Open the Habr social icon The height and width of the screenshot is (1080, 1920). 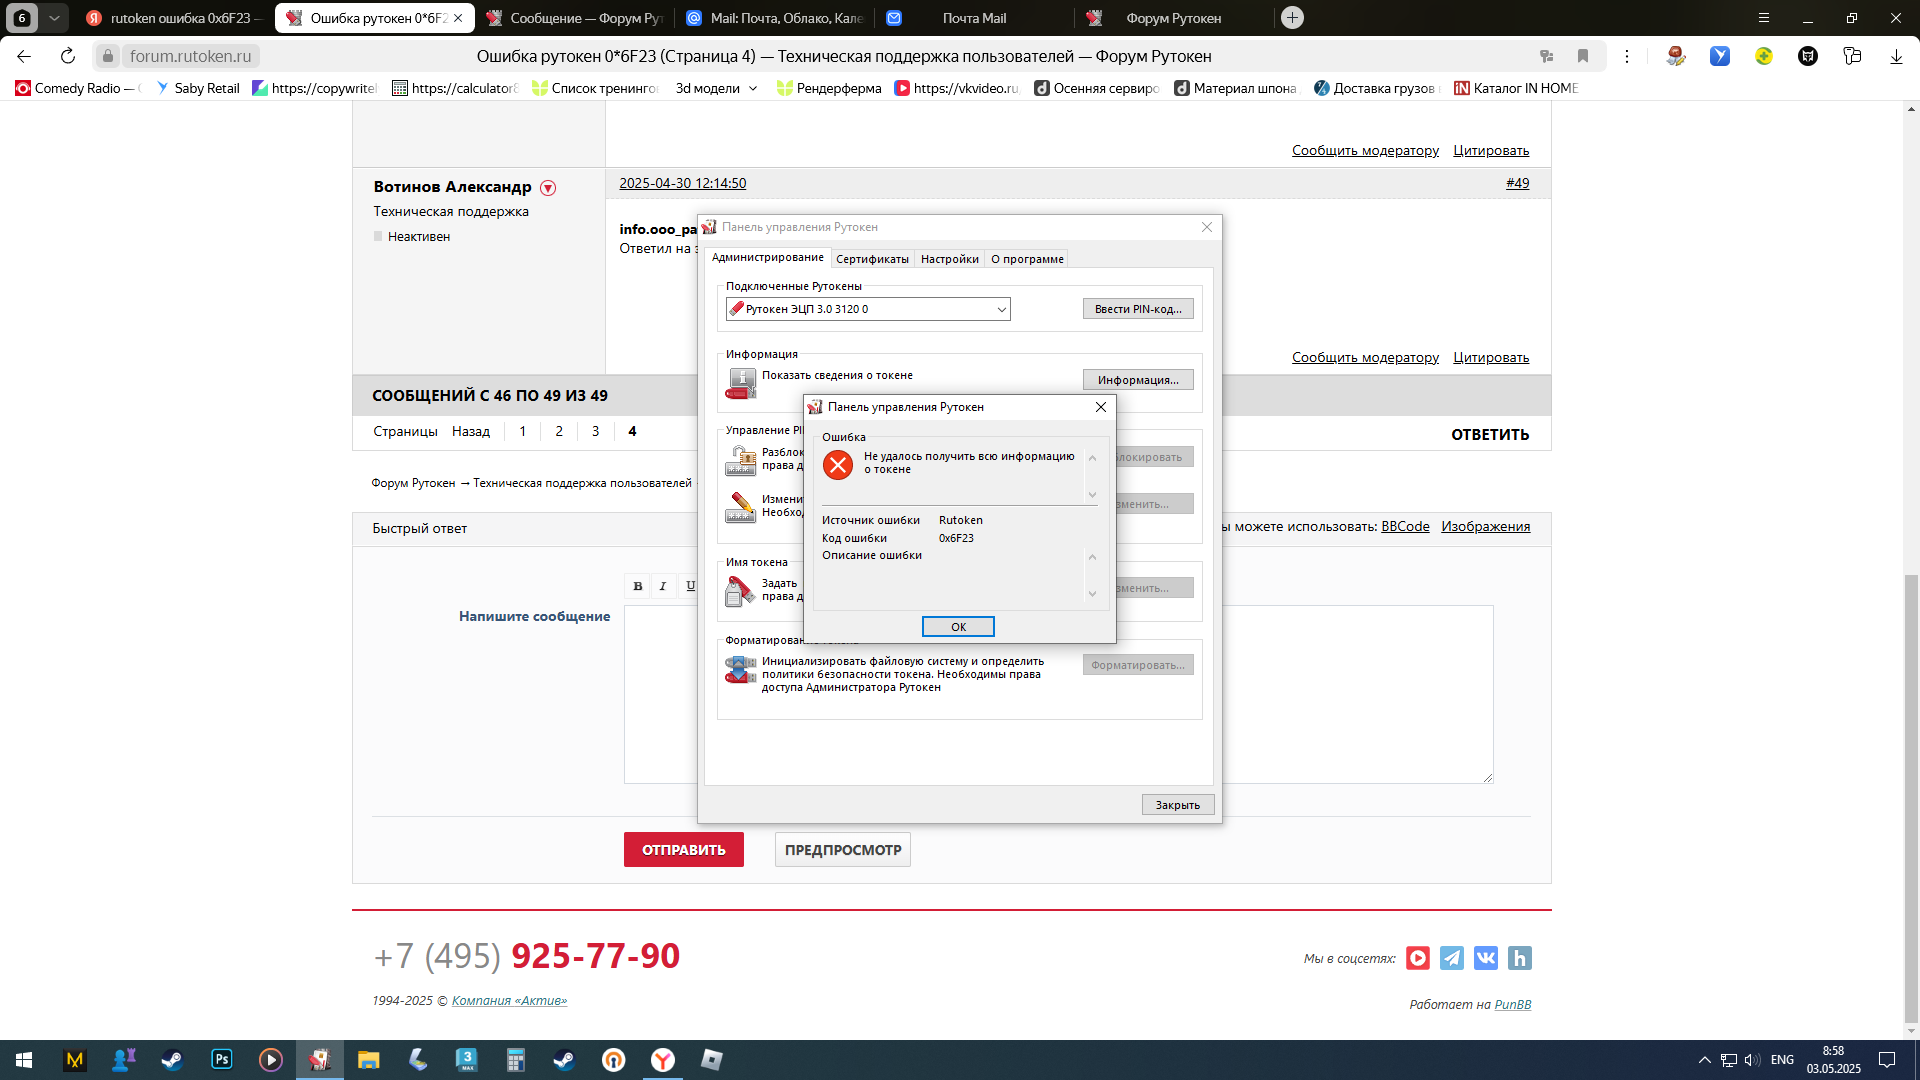pos(1519,958)
